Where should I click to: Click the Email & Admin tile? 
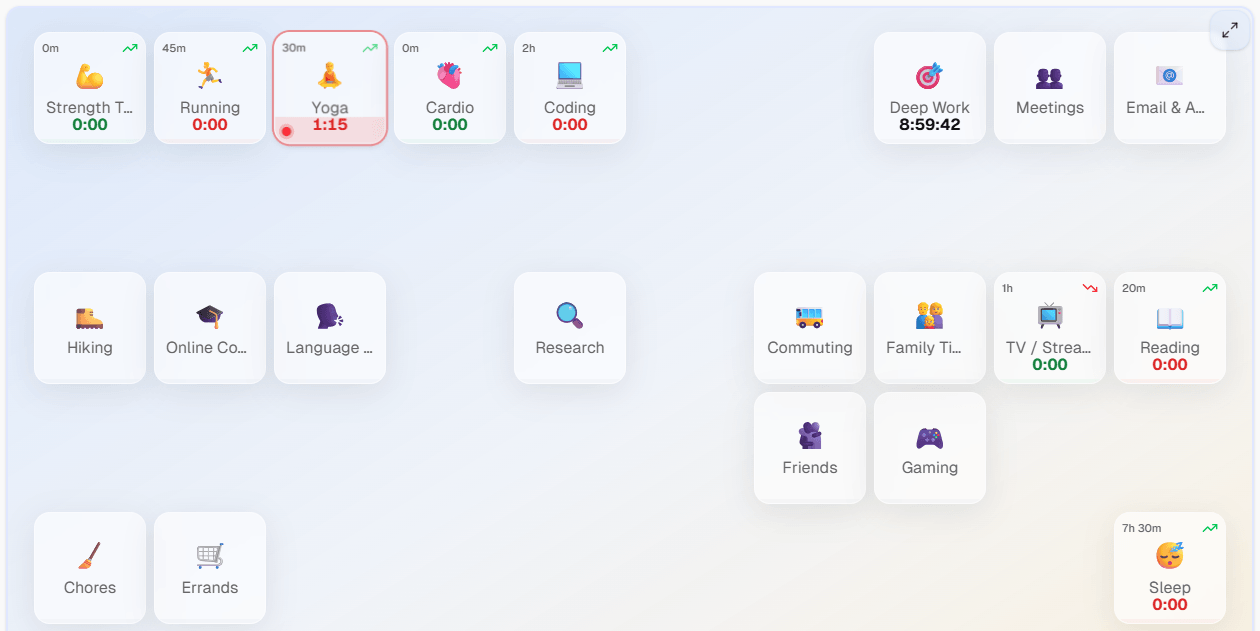[x=1170, y=88]
